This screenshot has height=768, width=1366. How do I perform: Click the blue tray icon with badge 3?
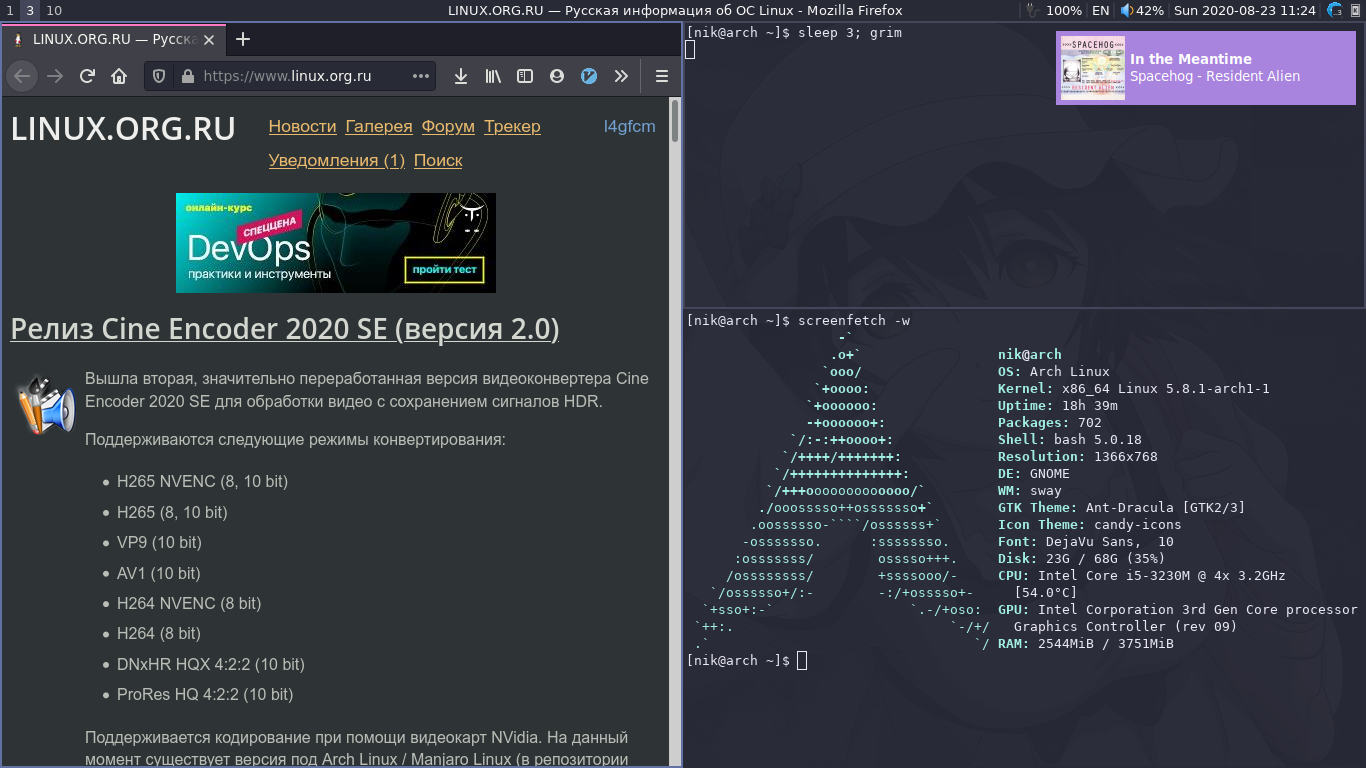click(x=1335, y=10)
